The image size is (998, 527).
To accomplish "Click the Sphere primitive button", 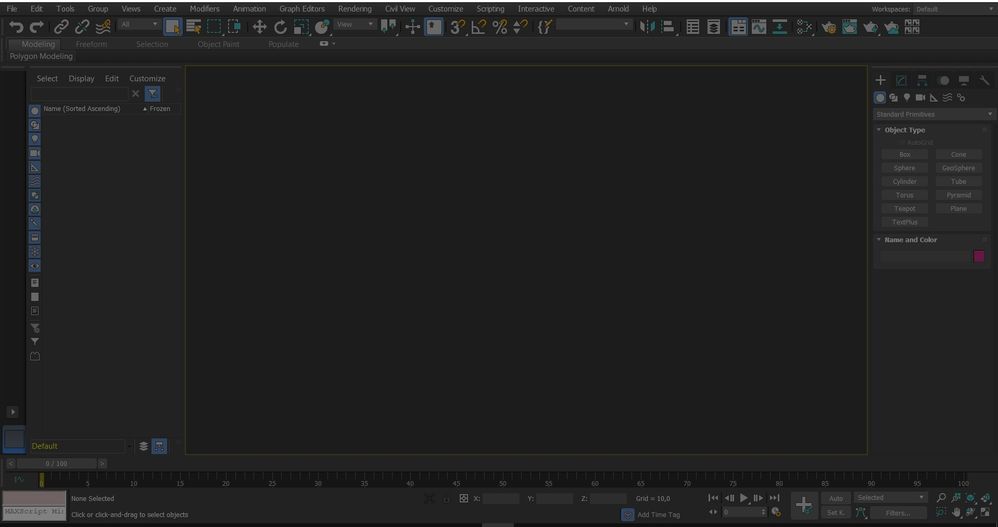I will coord(904,168).
